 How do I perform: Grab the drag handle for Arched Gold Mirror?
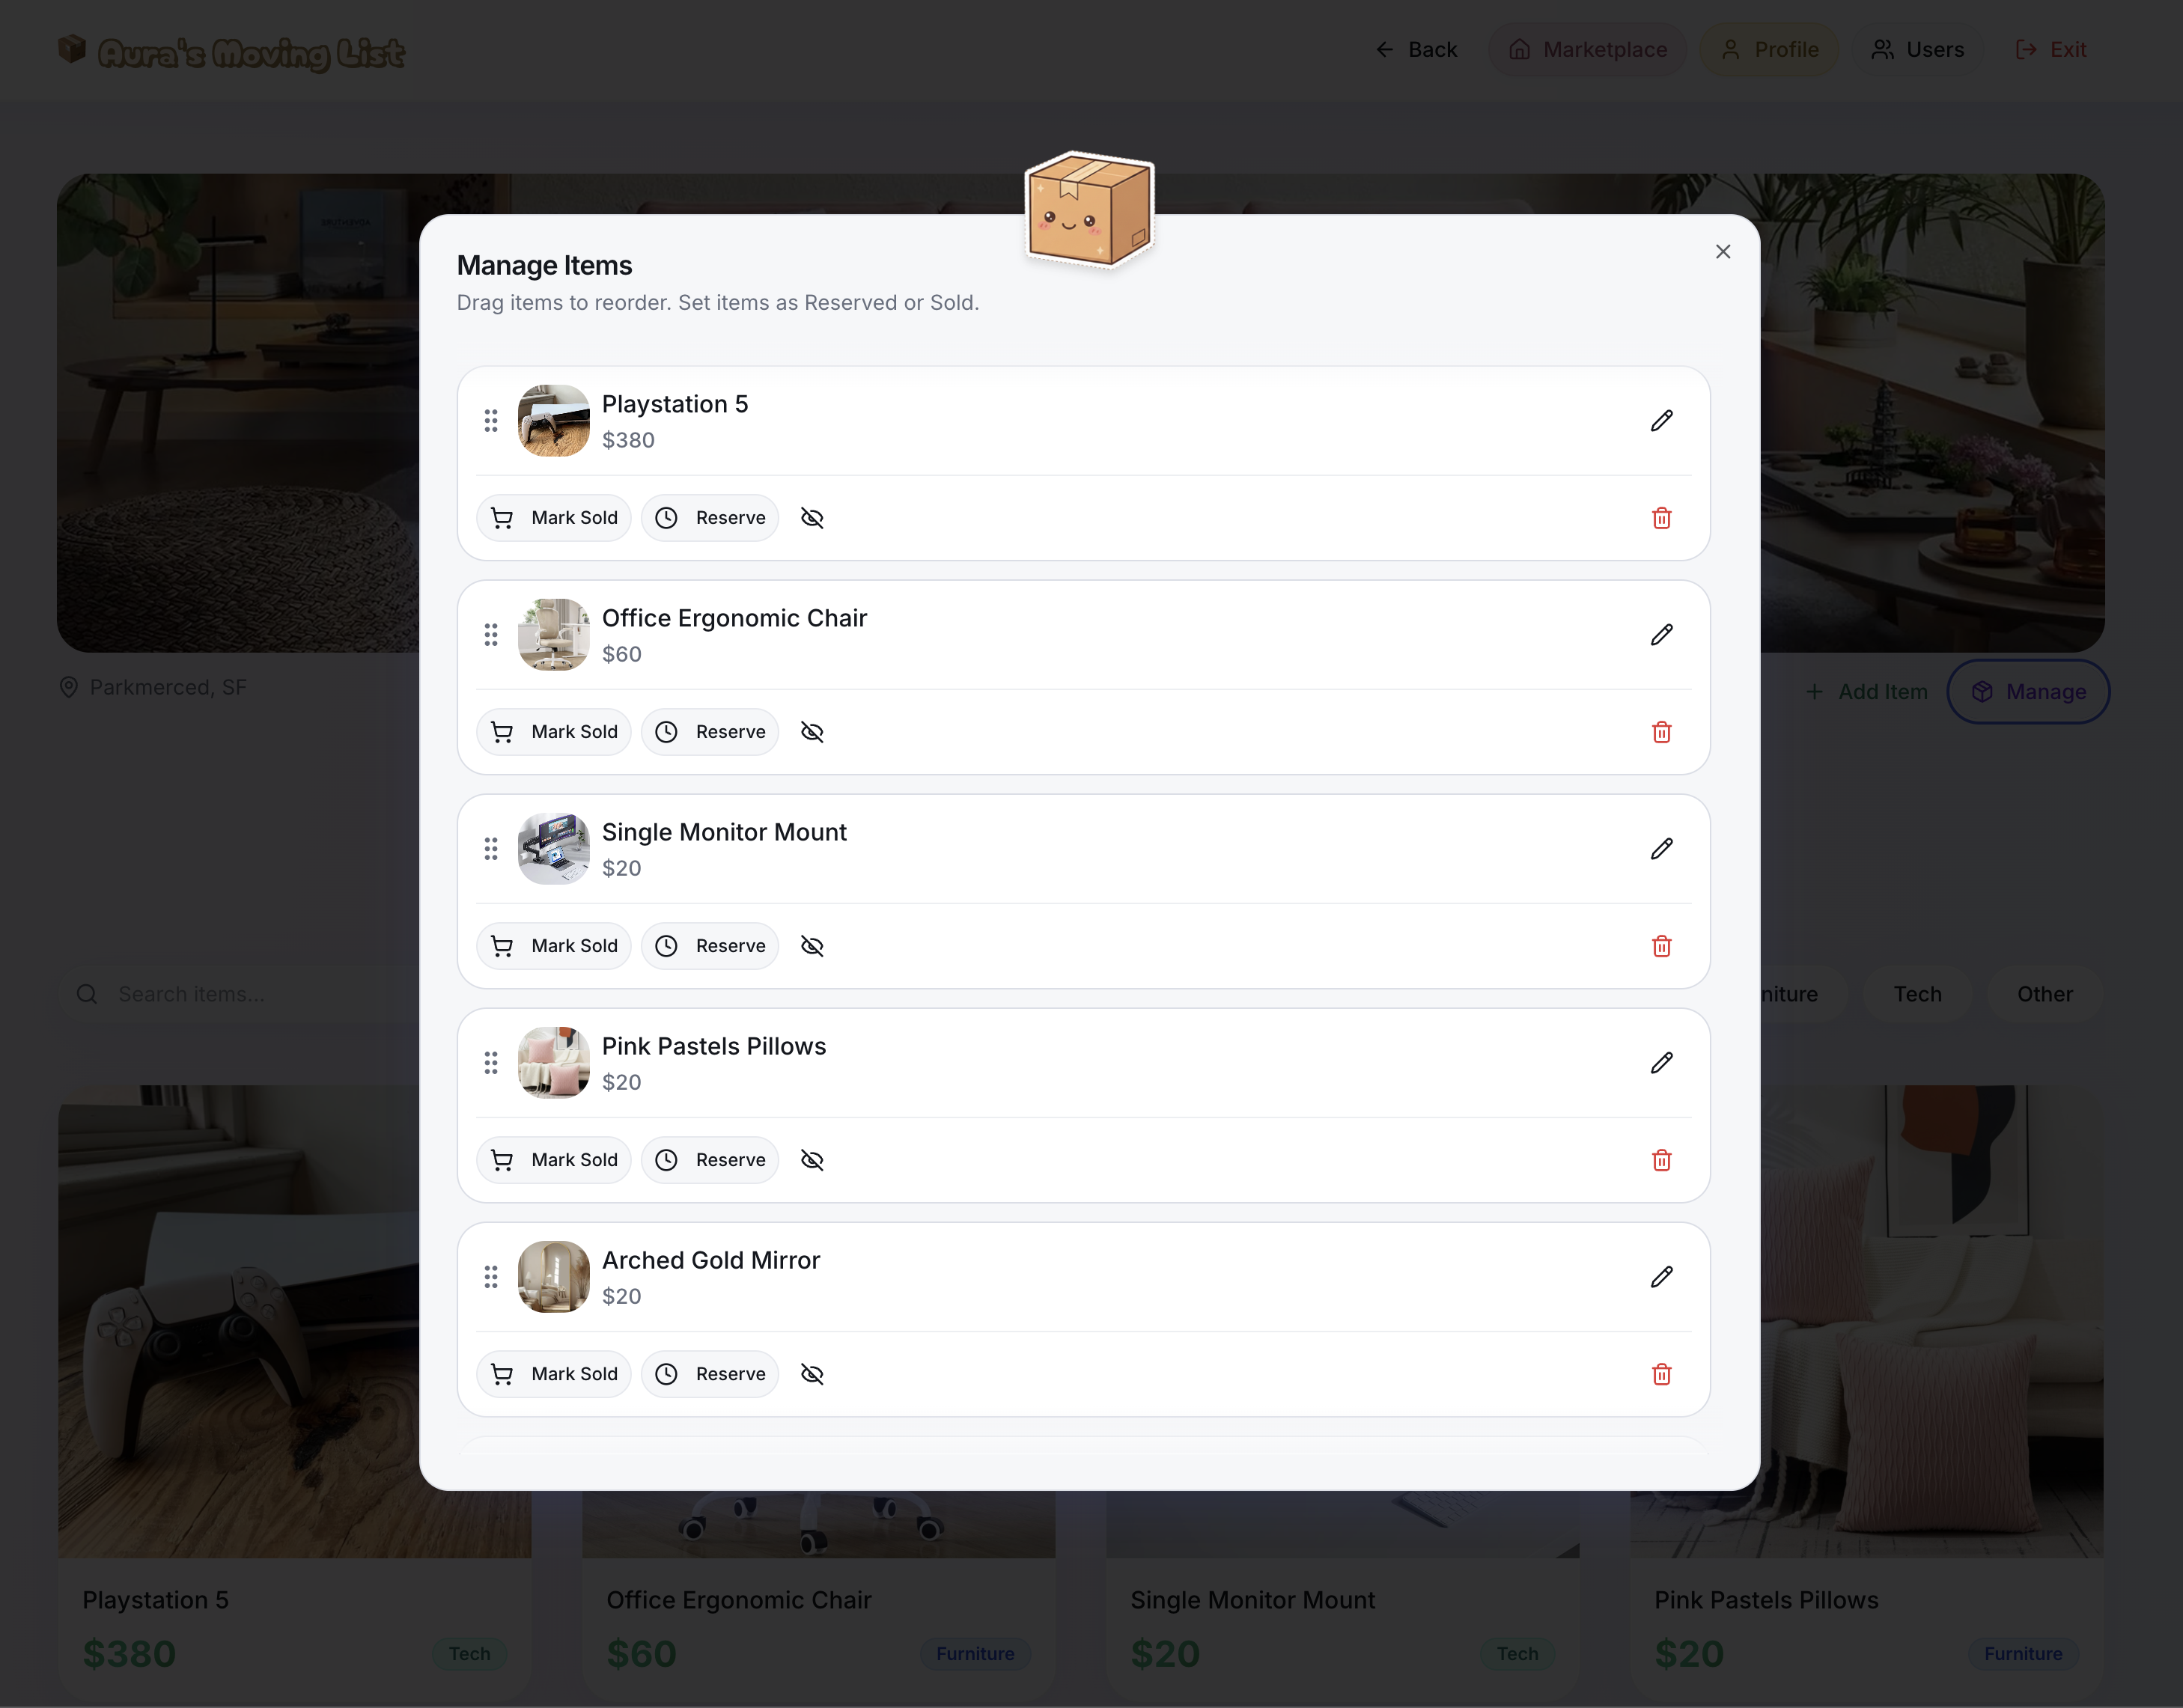(491, 1277)
